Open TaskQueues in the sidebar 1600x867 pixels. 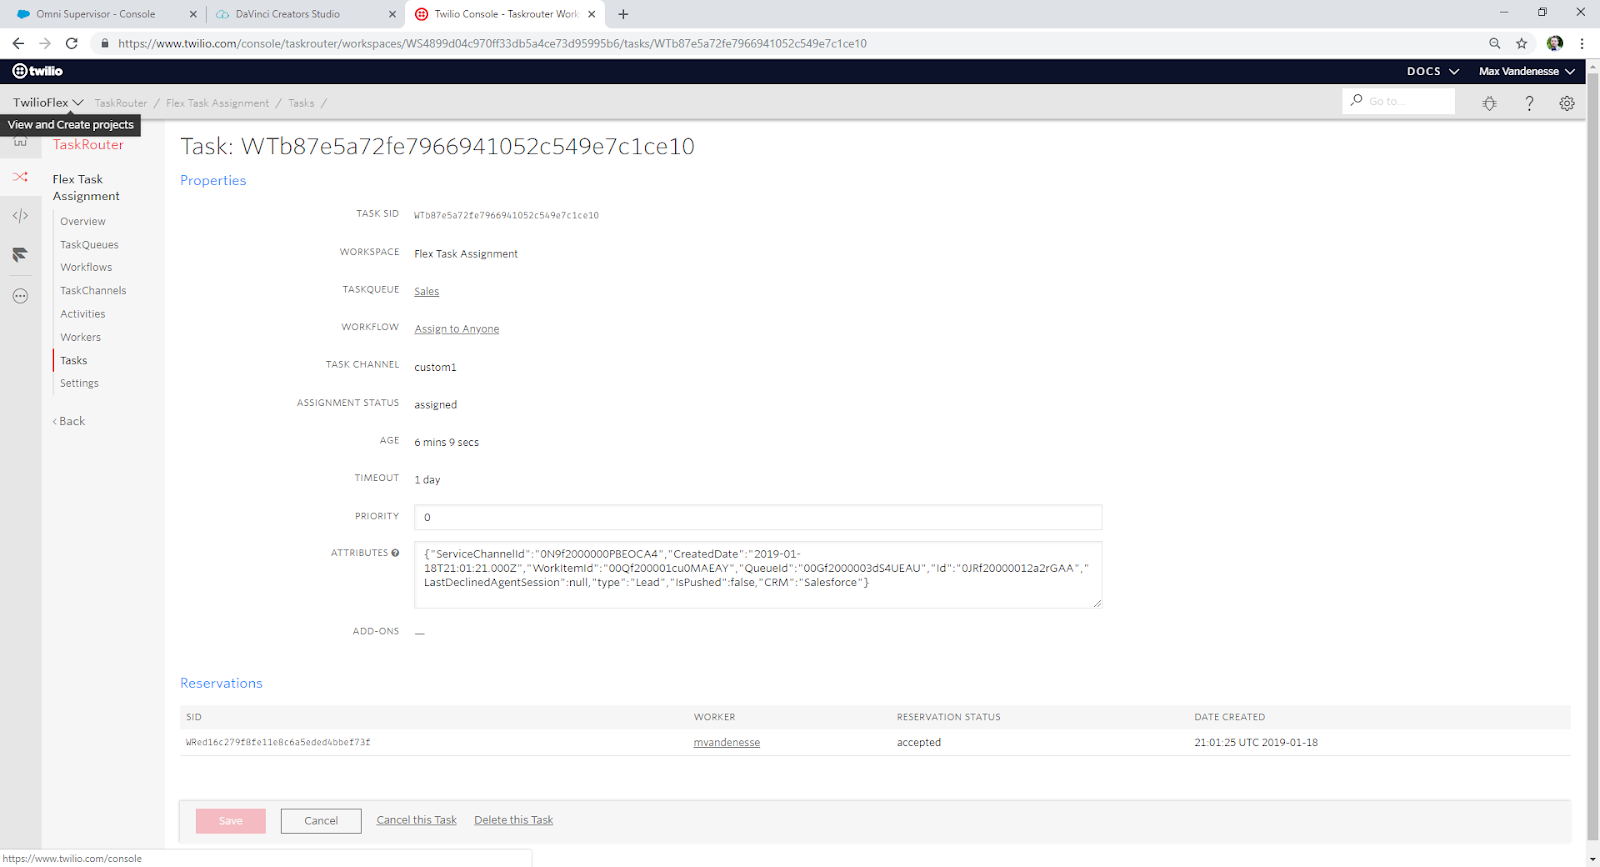(89, 245)
